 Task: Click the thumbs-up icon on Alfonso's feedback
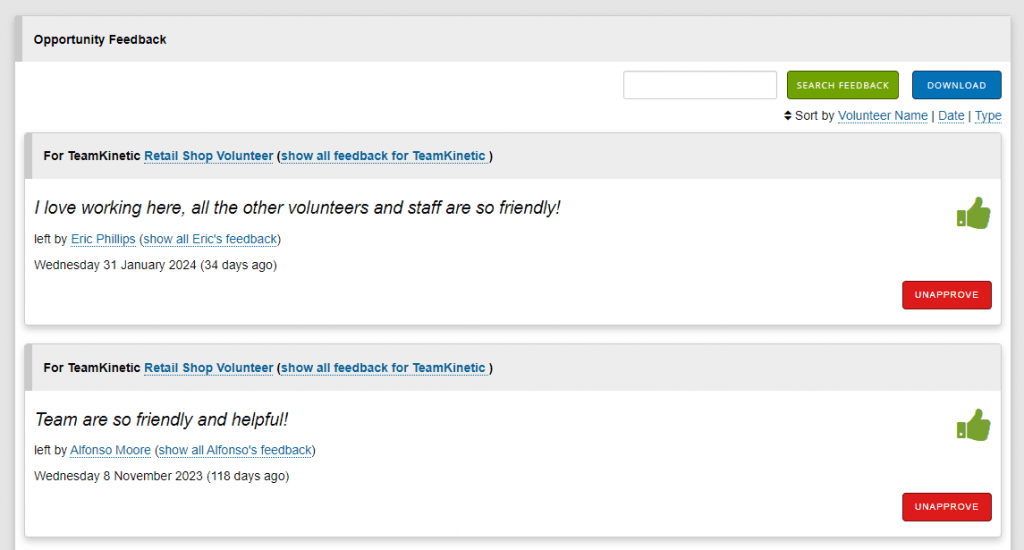(x=973, y=425)
